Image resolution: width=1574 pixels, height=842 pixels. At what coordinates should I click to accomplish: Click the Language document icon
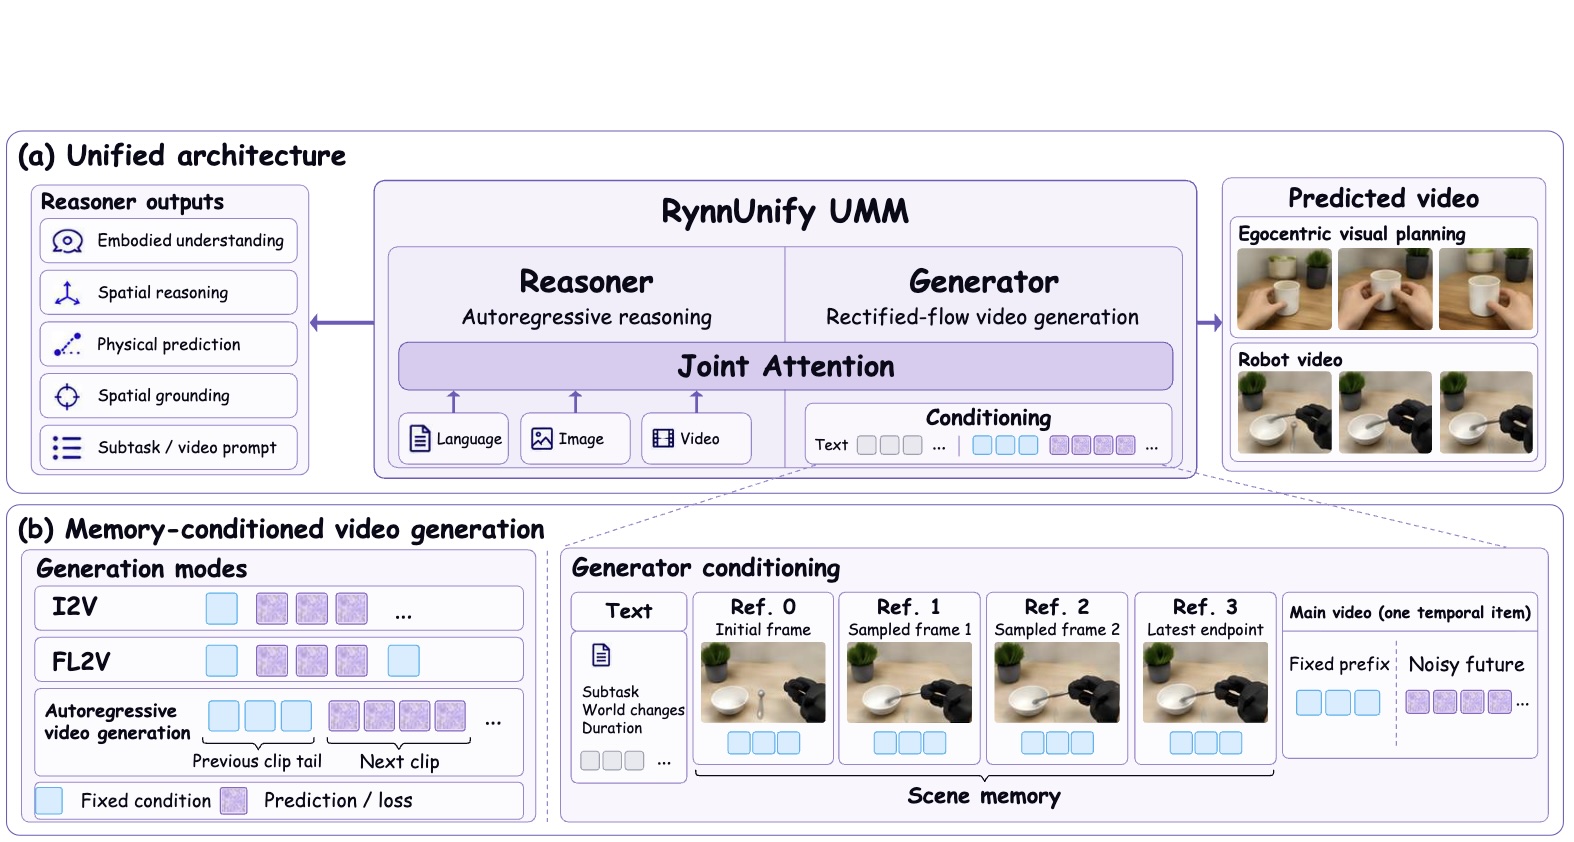420,439
